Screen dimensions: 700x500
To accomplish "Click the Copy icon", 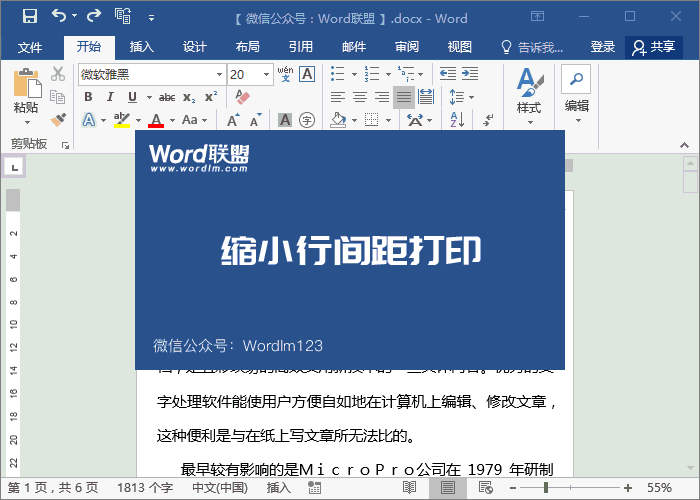I will pyautogui.click(x=58, y=97).
